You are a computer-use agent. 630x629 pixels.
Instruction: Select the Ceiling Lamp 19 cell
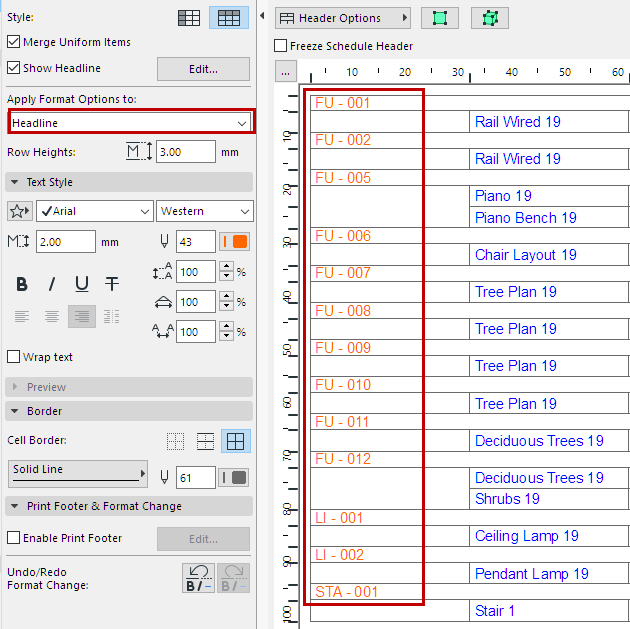click(548, 536)
